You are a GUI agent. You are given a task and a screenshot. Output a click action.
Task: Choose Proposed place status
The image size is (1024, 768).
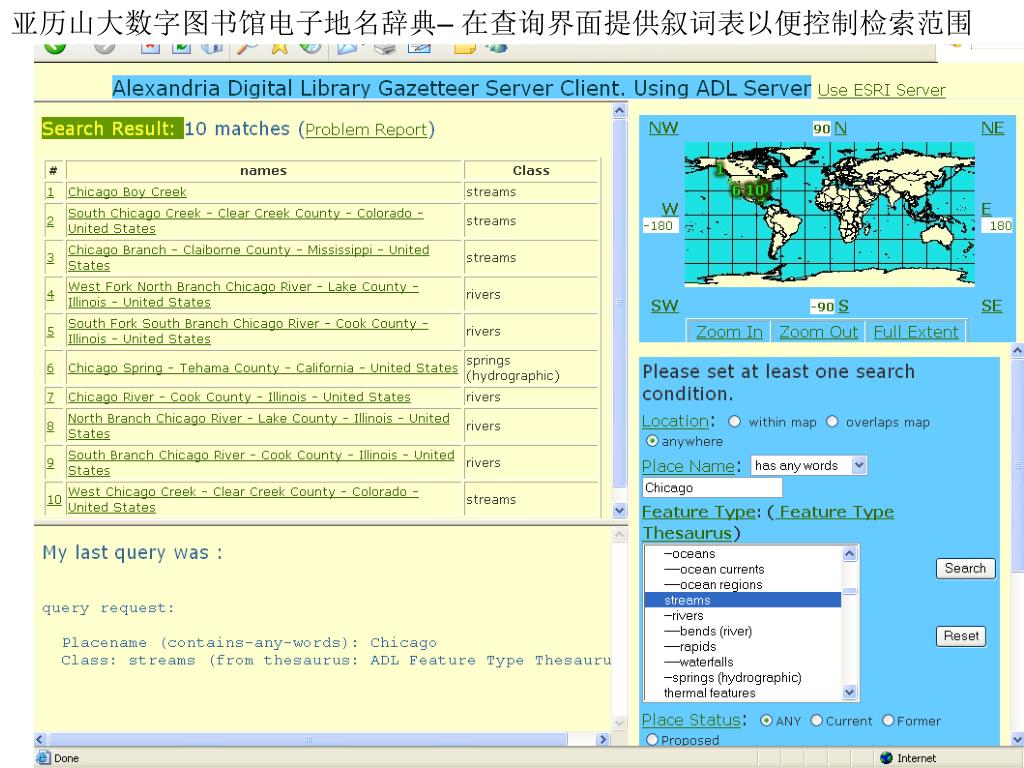[x=652, y=740]
